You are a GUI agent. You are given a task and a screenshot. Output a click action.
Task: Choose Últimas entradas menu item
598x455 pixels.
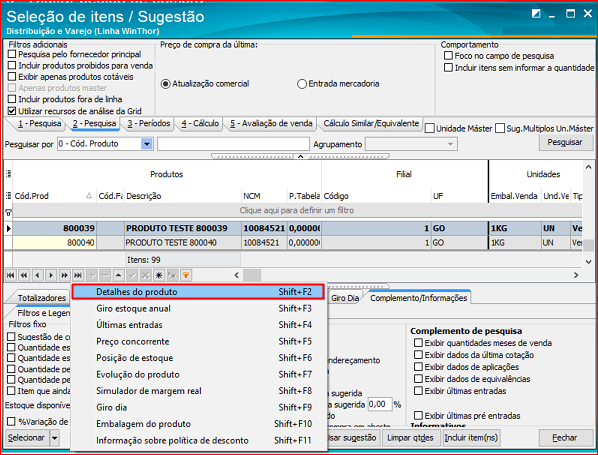coord(198,325)
